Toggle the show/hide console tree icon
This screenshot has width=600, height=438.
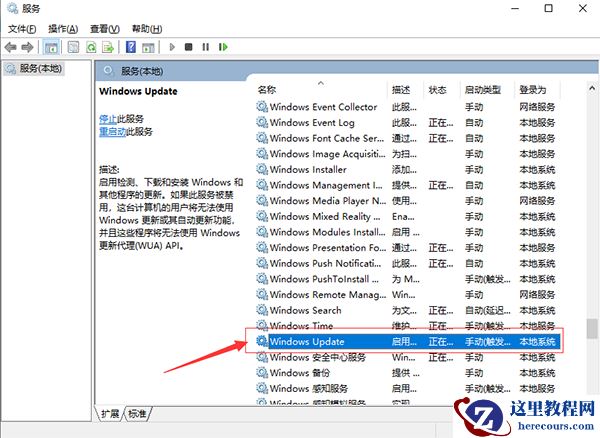pyautogui.click(x=51, y=47)
